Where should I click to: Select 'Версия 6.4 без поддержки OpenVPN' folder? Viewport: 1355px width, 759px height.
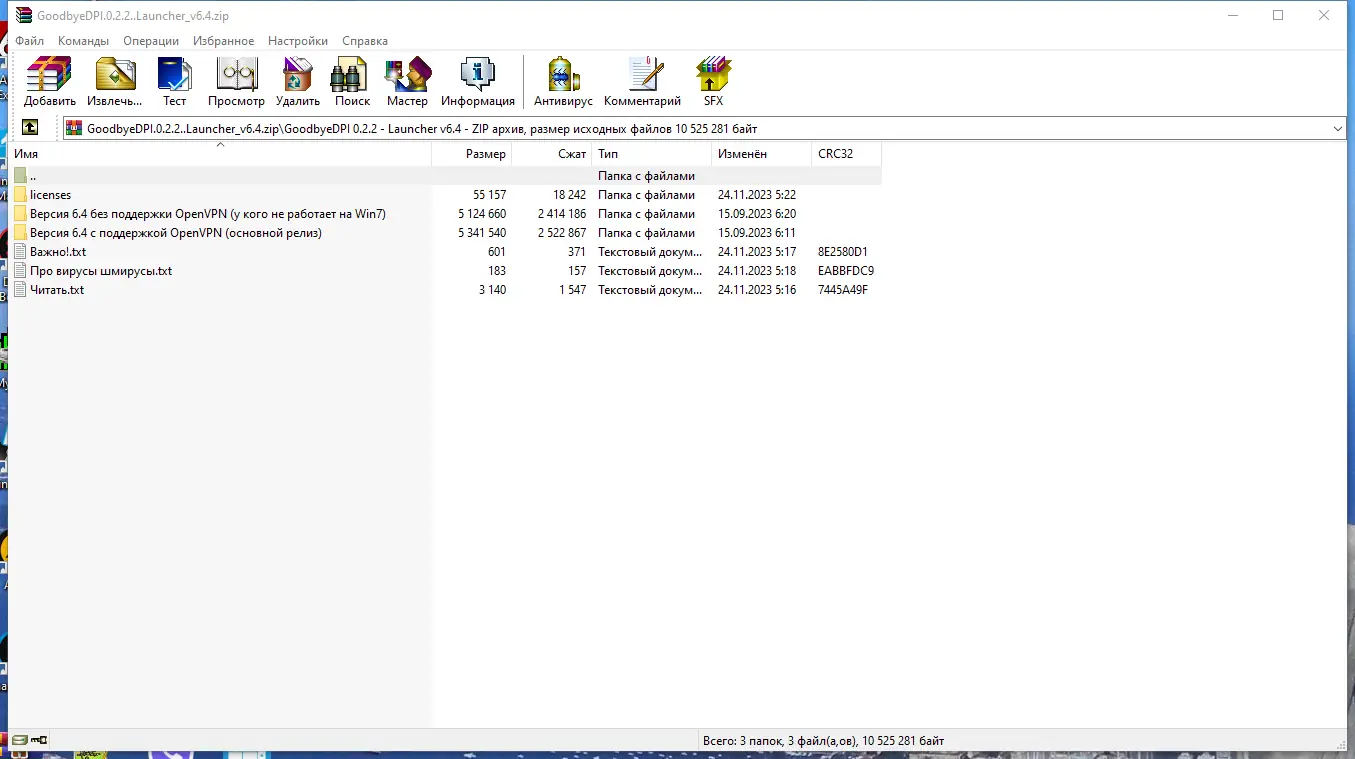[x=207, y=214]
